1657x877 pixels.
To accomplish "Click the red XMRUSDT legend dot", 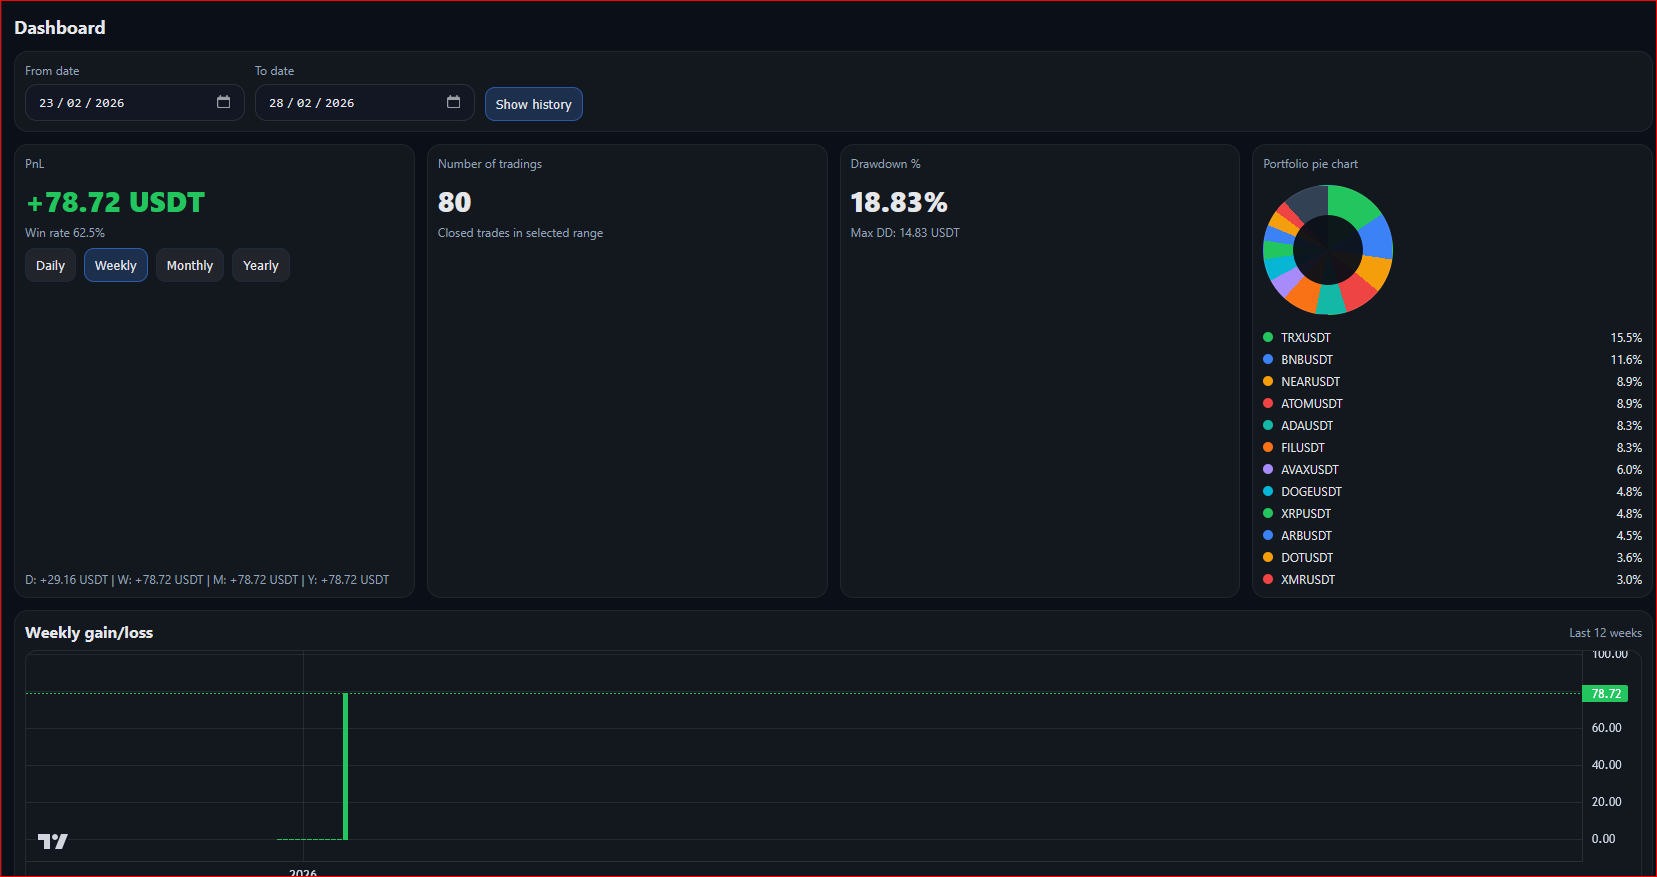I will click(1268, 580).
